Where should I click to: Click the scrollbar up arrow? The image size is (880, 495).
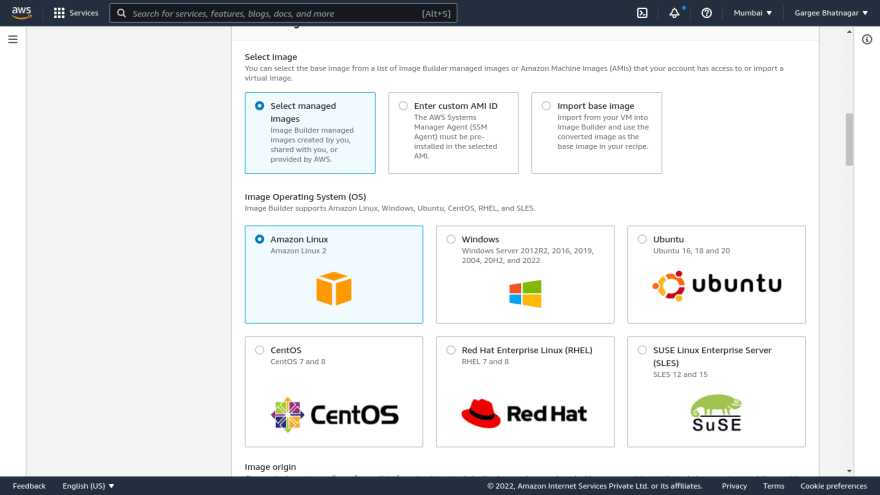click(x=849, y=32)
